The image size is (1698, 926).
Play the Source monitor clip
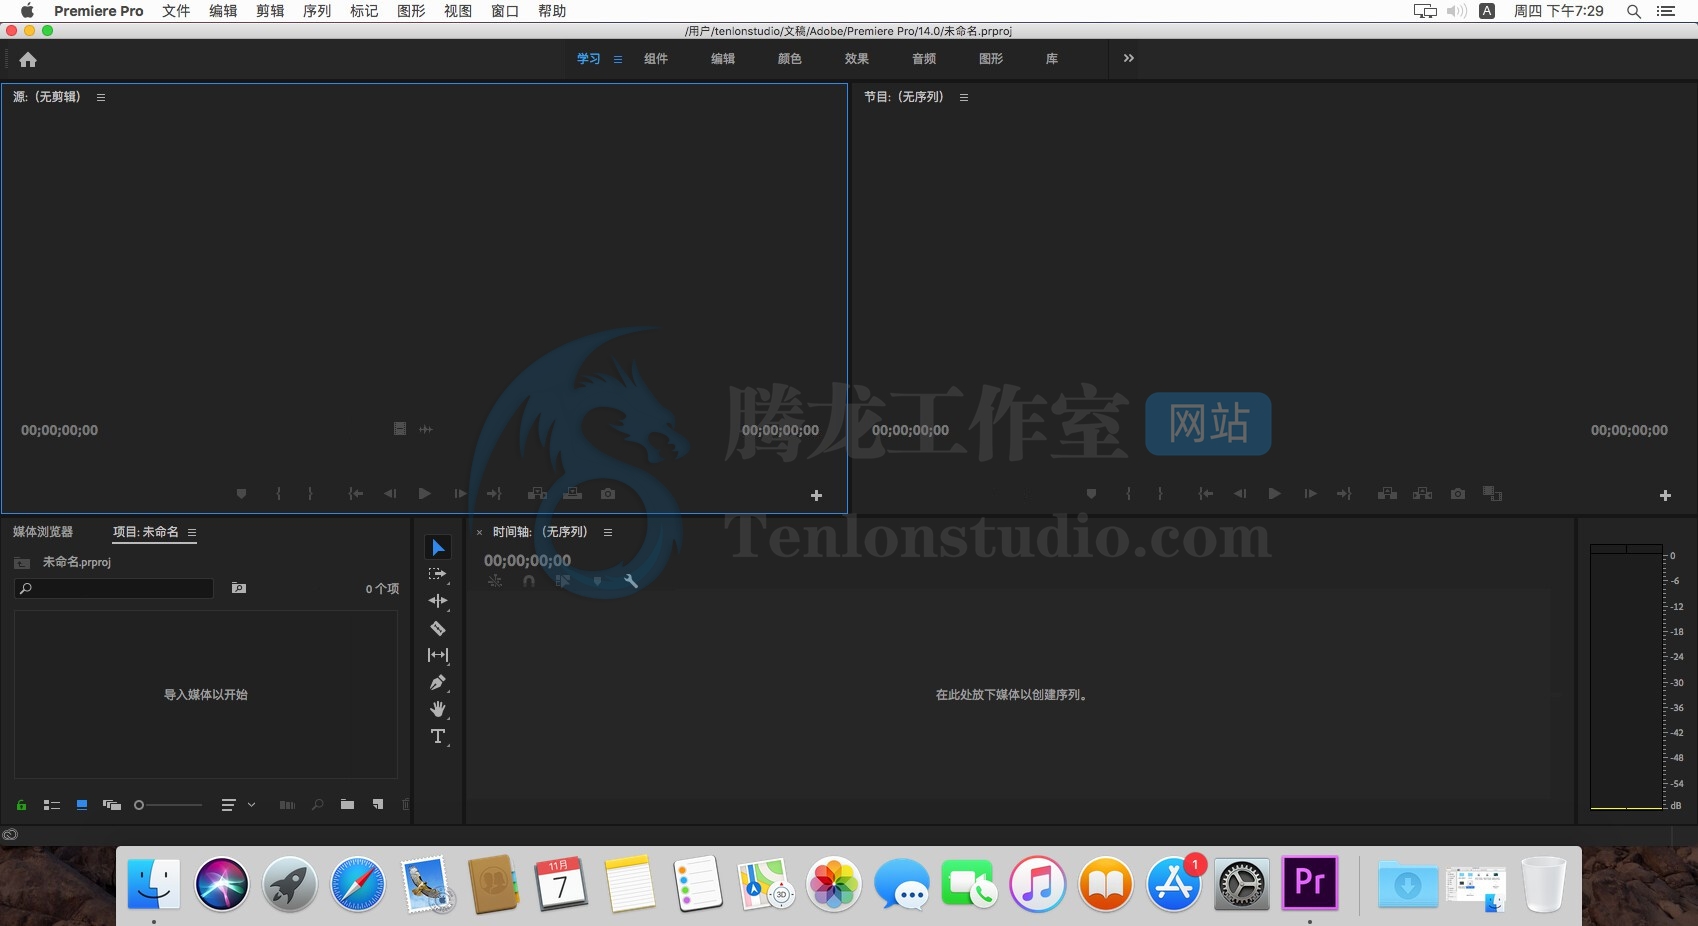424,494
